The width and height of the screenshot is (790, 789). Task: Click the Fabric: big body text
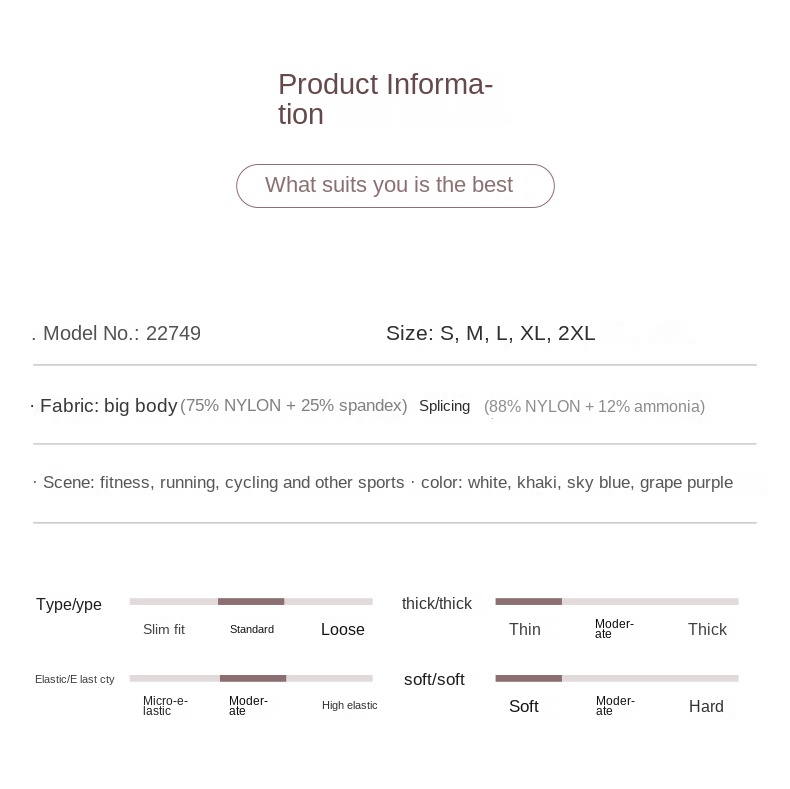(x=108, y=406)
